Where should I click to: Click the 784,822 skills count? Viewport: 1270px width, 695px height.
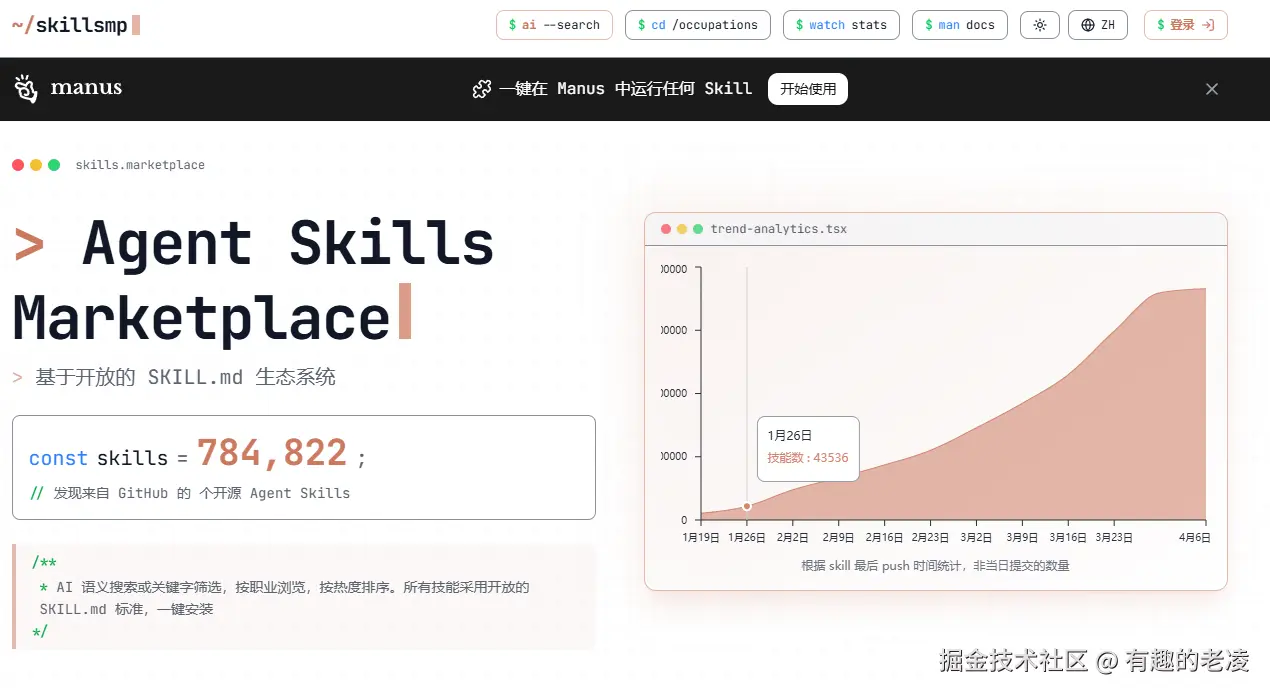click(x=272, y=454)
